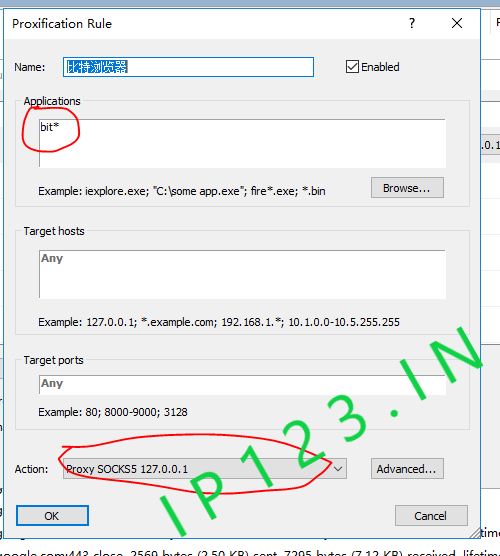
Task: Open the Action combo box Proxy SOCKS5
Action: click(205, 469)
